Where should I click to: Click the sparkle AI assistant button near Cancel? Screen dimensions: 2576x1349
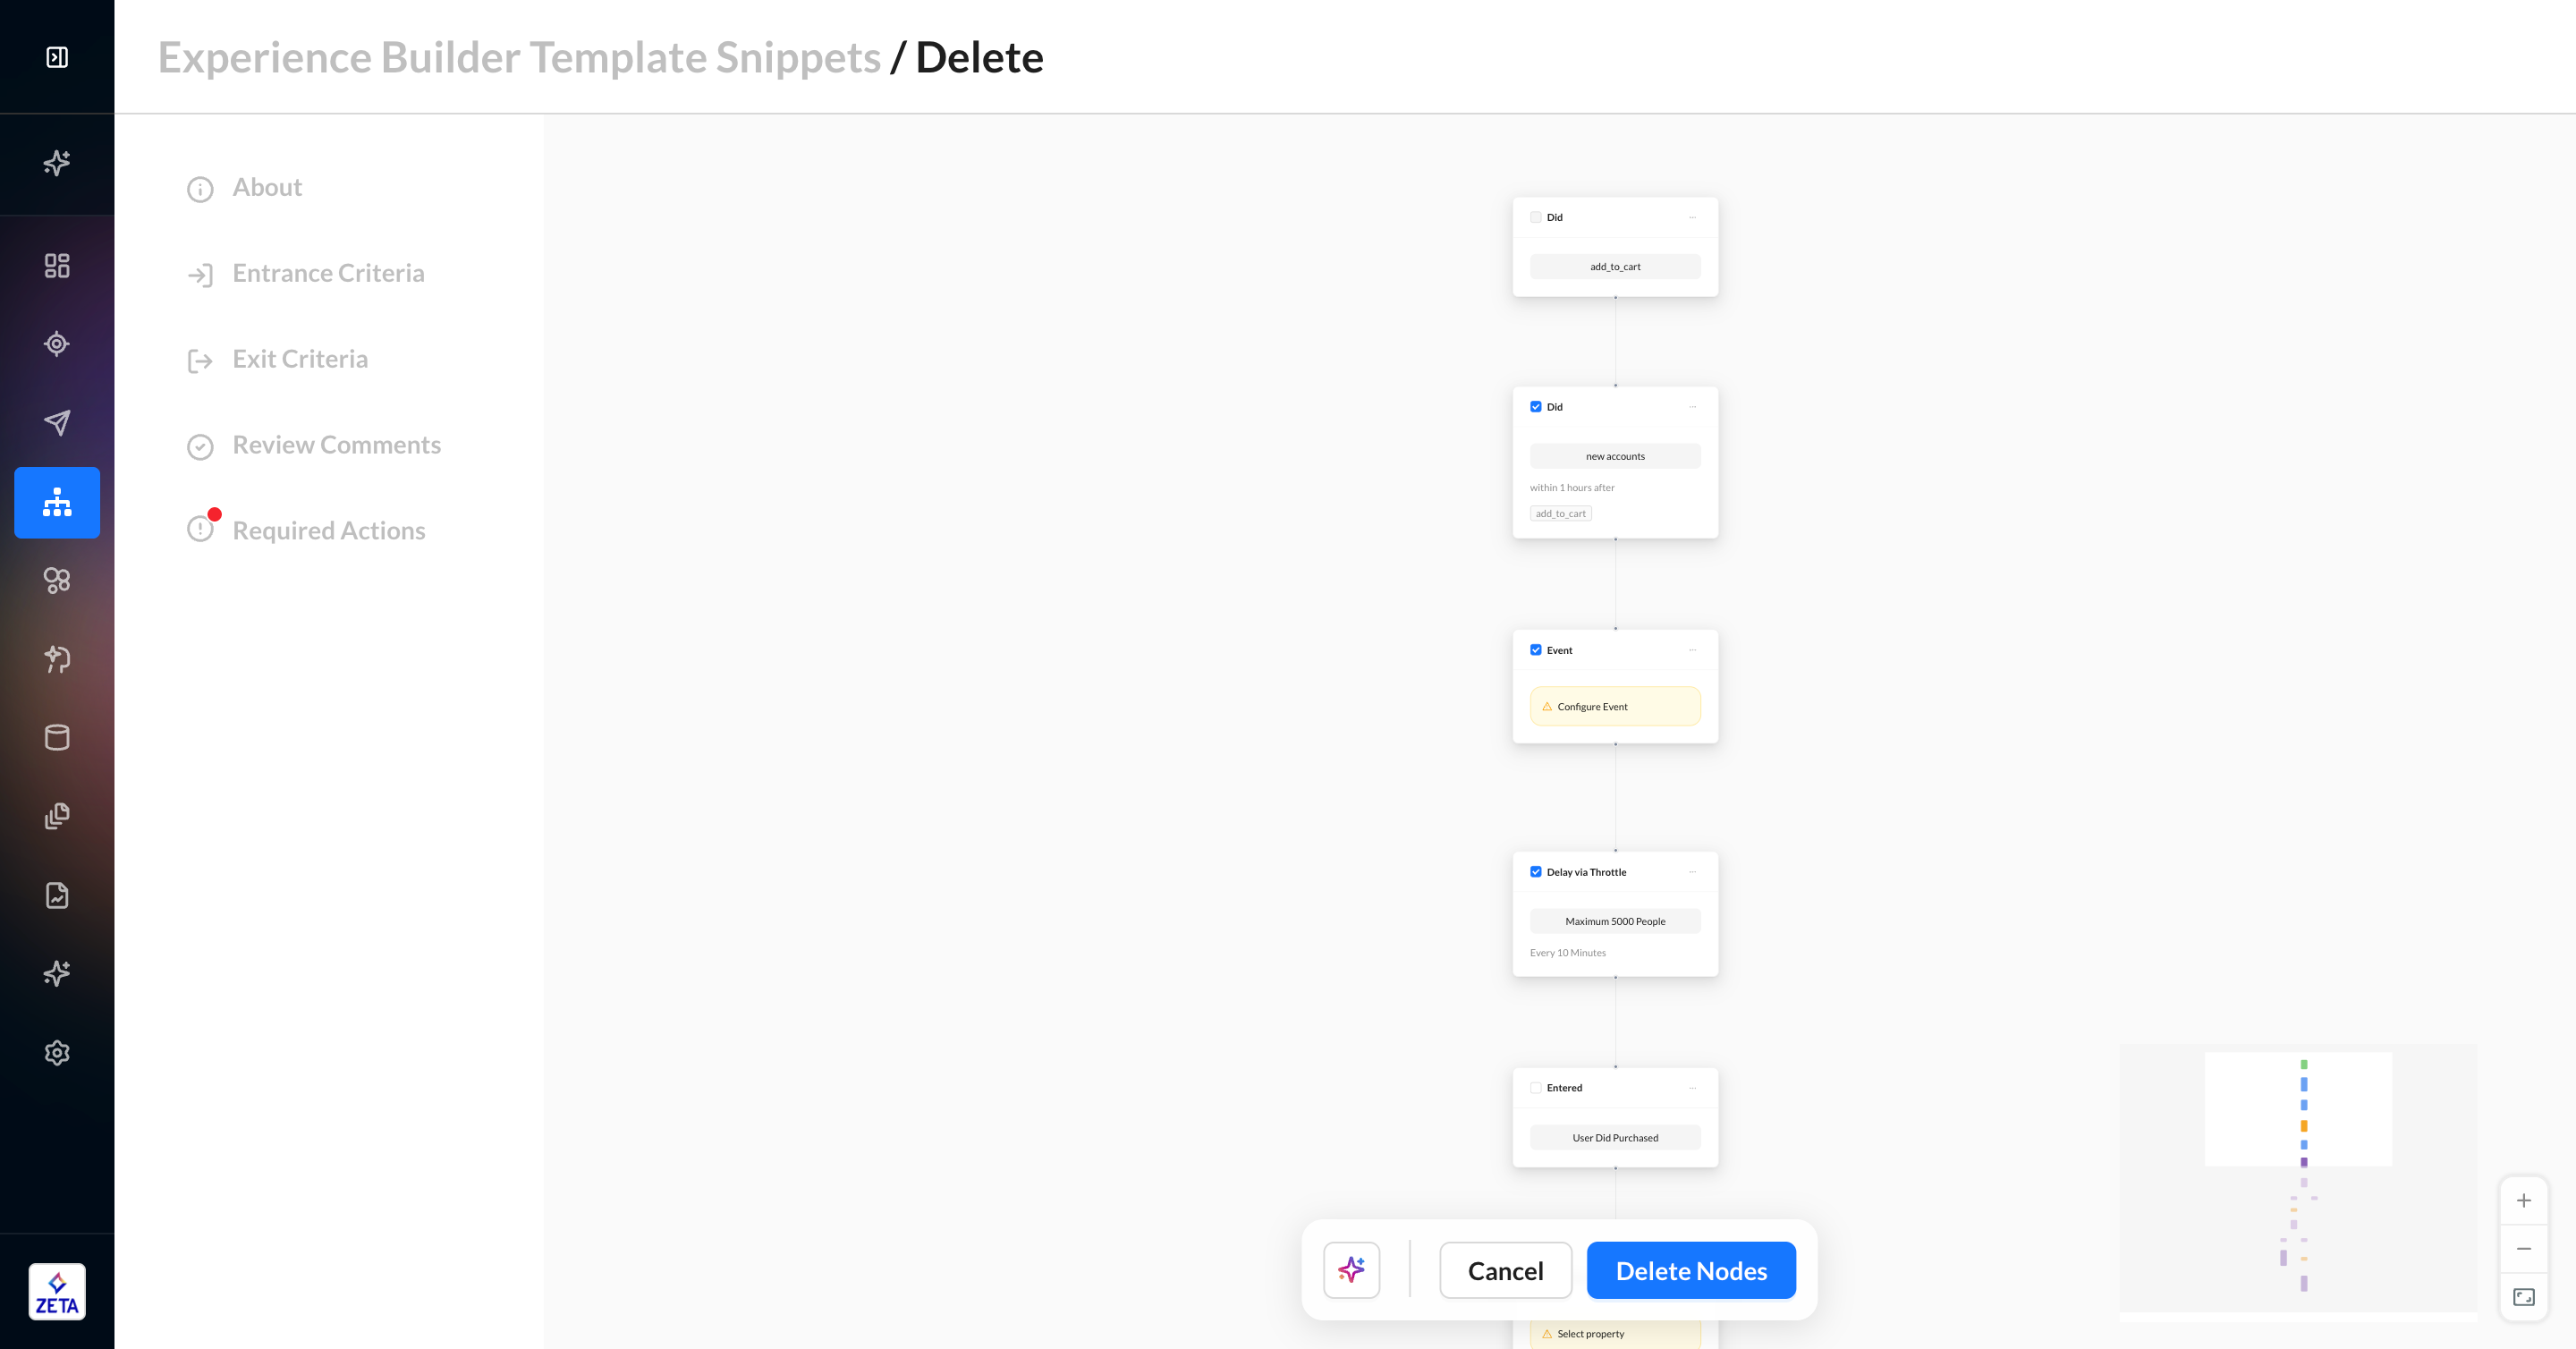(x=1351, y=1270)
